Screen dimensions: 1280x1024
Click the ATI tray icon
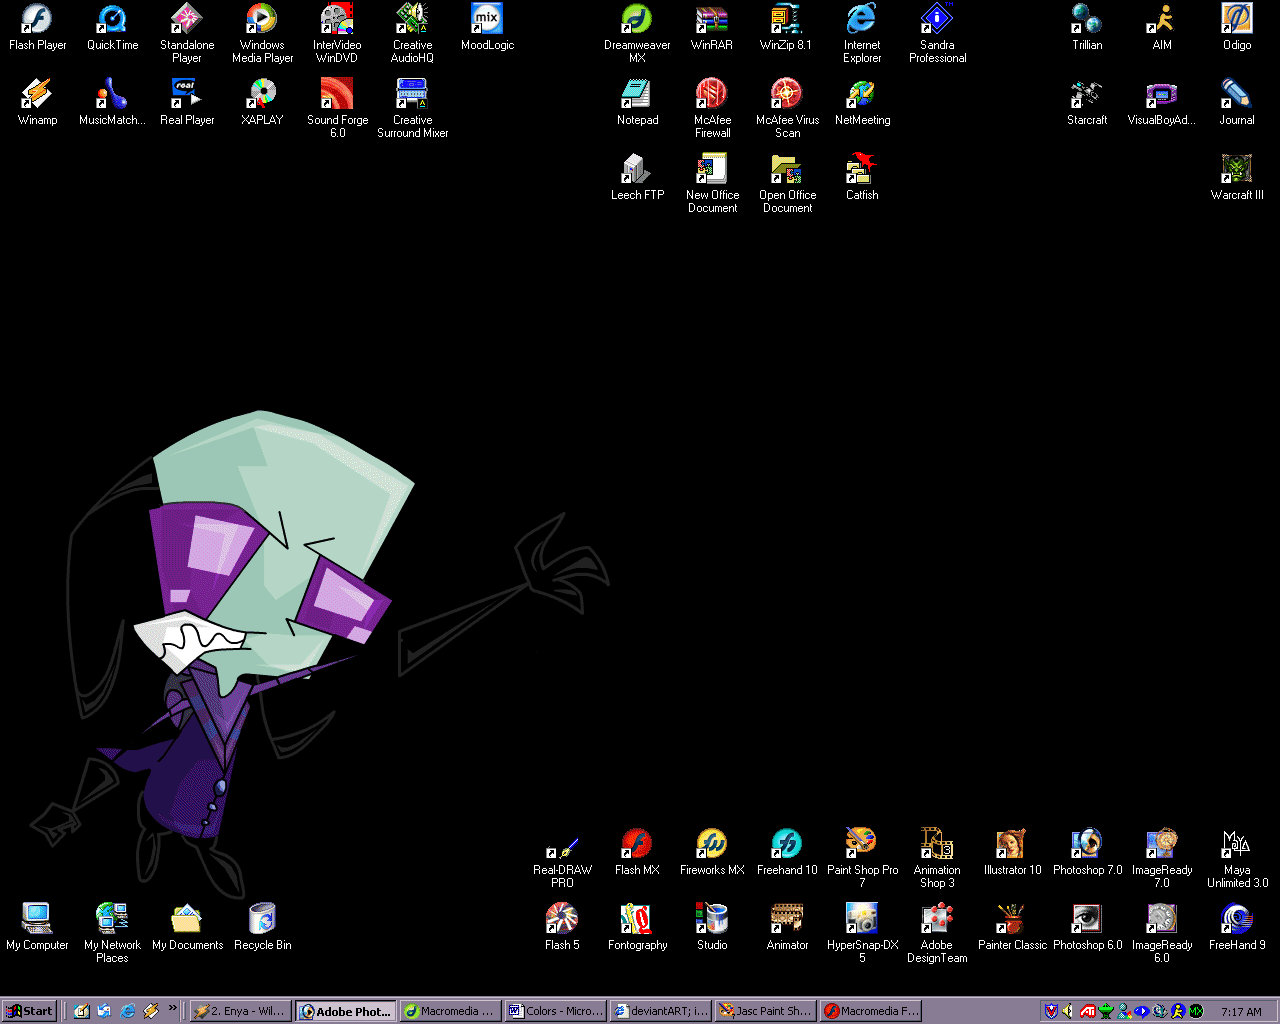(x=1087, y=1011)
